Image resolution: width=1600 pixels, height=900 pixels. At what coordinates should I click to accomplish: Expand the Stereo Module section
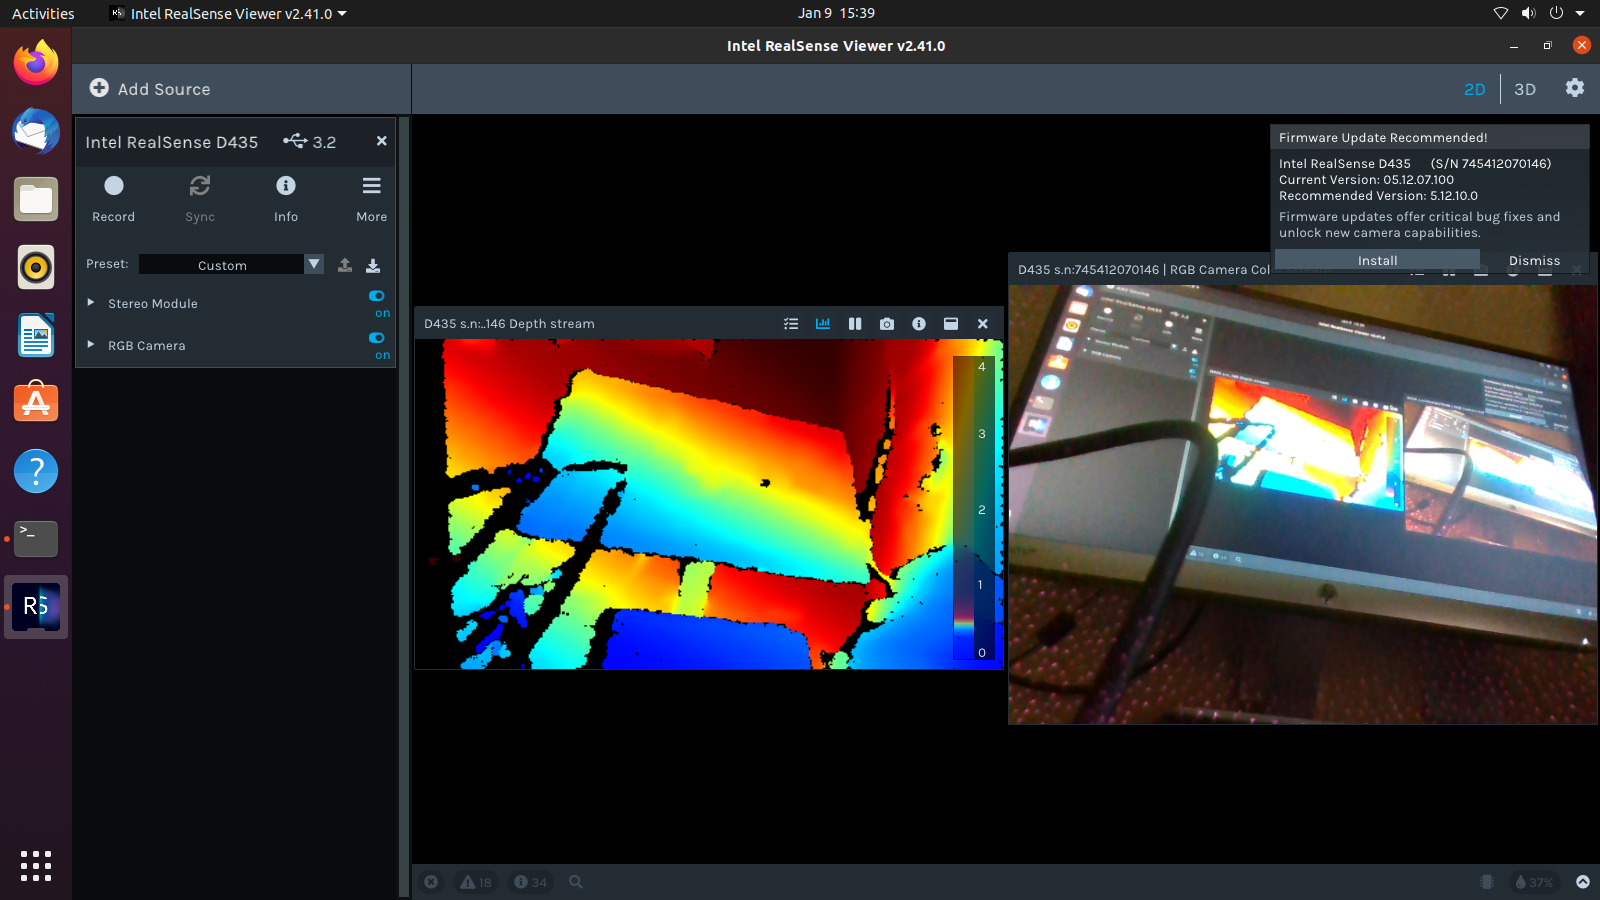point(91,302)
